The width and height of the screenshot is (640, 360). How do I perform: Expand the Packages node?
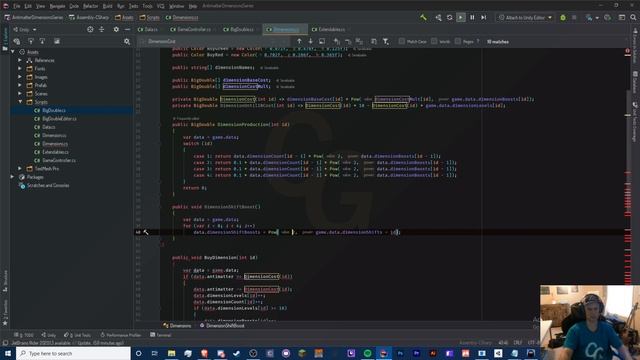[x=13, y=177]
